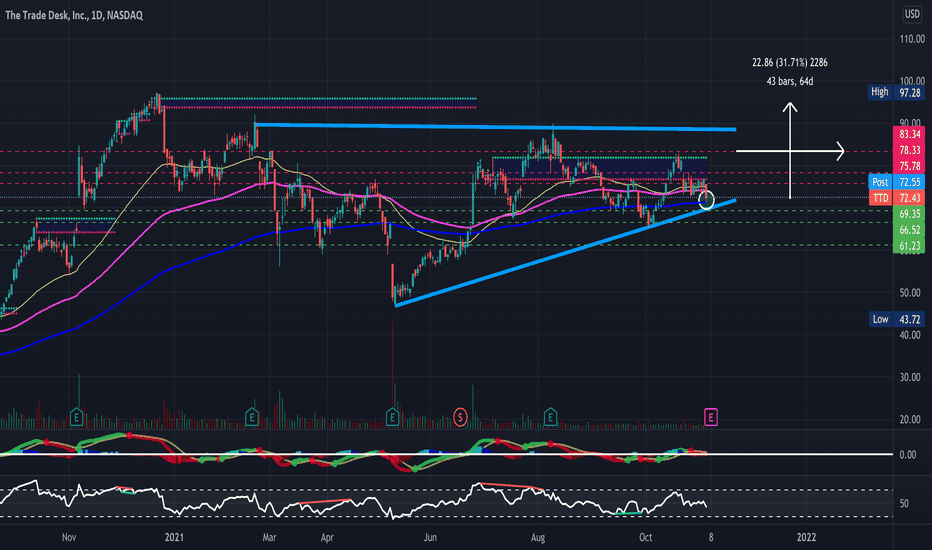Click the '2021' time axis label
Viewport: 932px width, 550px height.
pyautogui.click(x=174, y=538)
